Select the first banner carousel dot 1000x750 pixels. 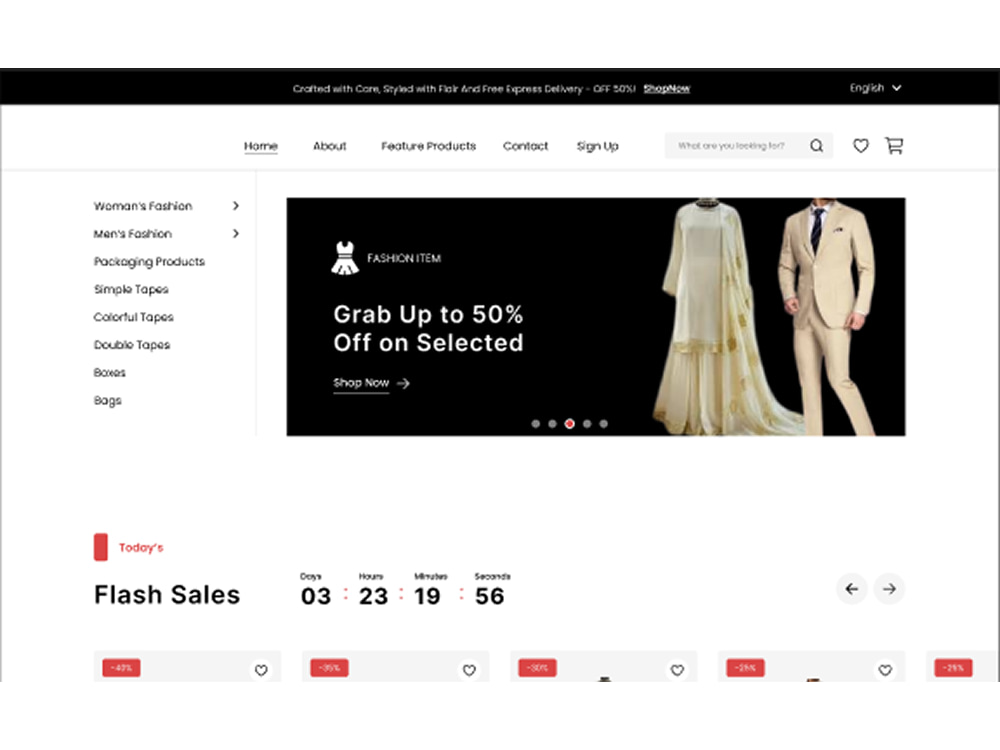[536, 423]
